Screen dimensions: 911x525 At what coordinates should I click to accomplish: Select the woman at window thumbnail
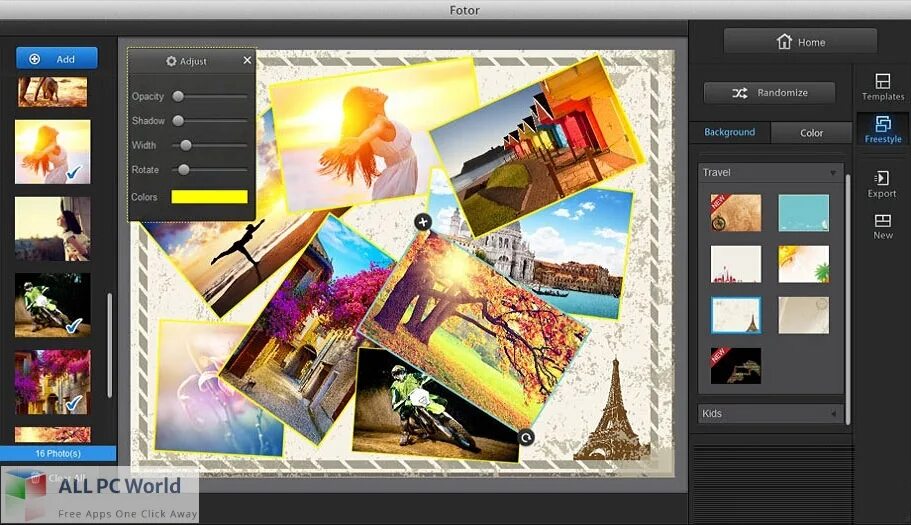click(x=52, y=229)
